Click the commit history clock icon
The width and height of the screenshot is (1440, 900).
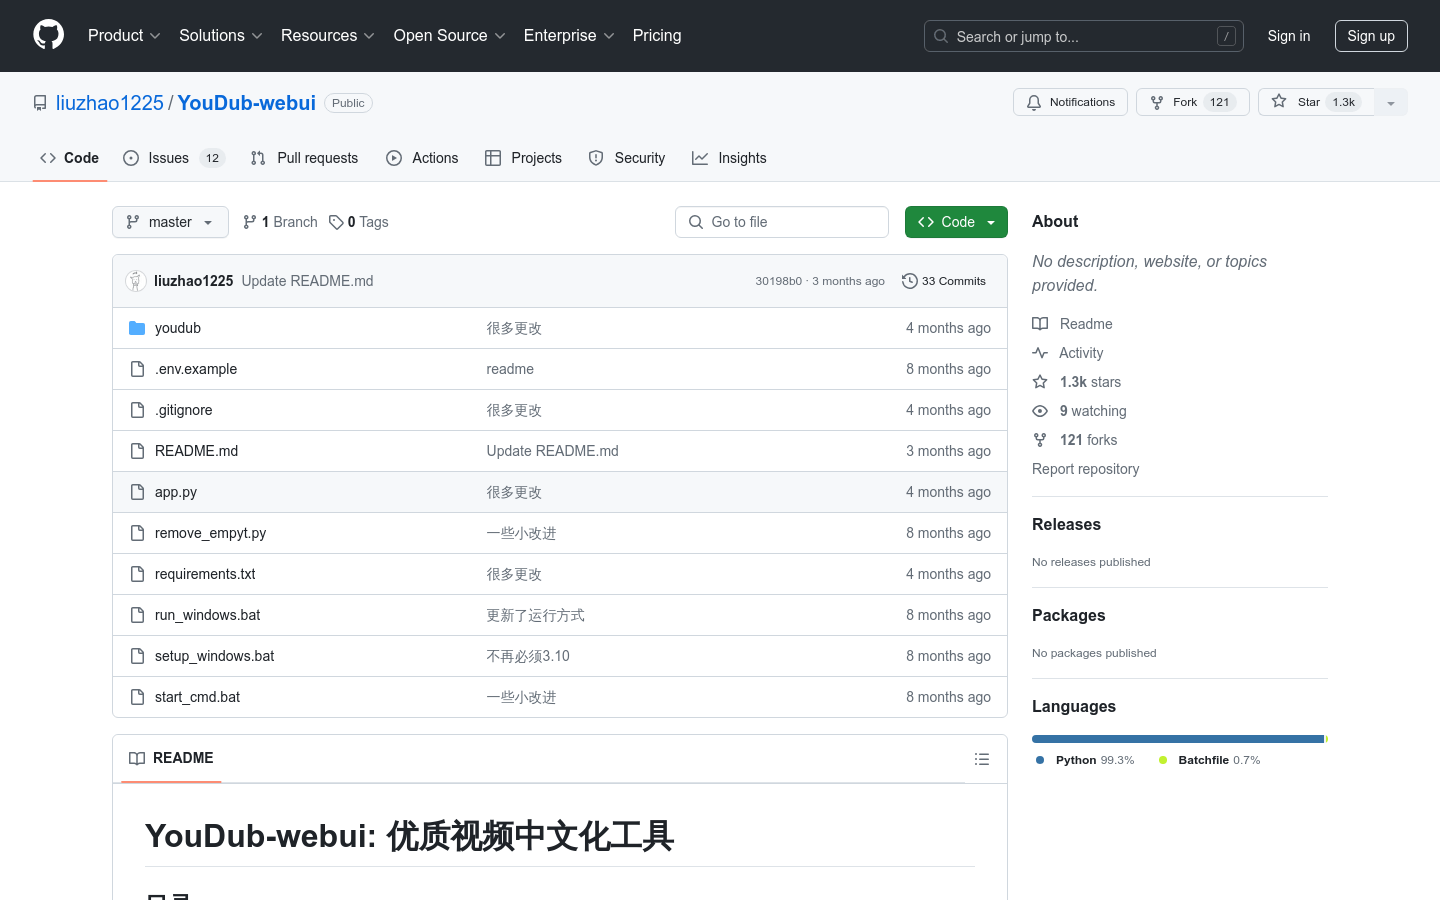910,281
